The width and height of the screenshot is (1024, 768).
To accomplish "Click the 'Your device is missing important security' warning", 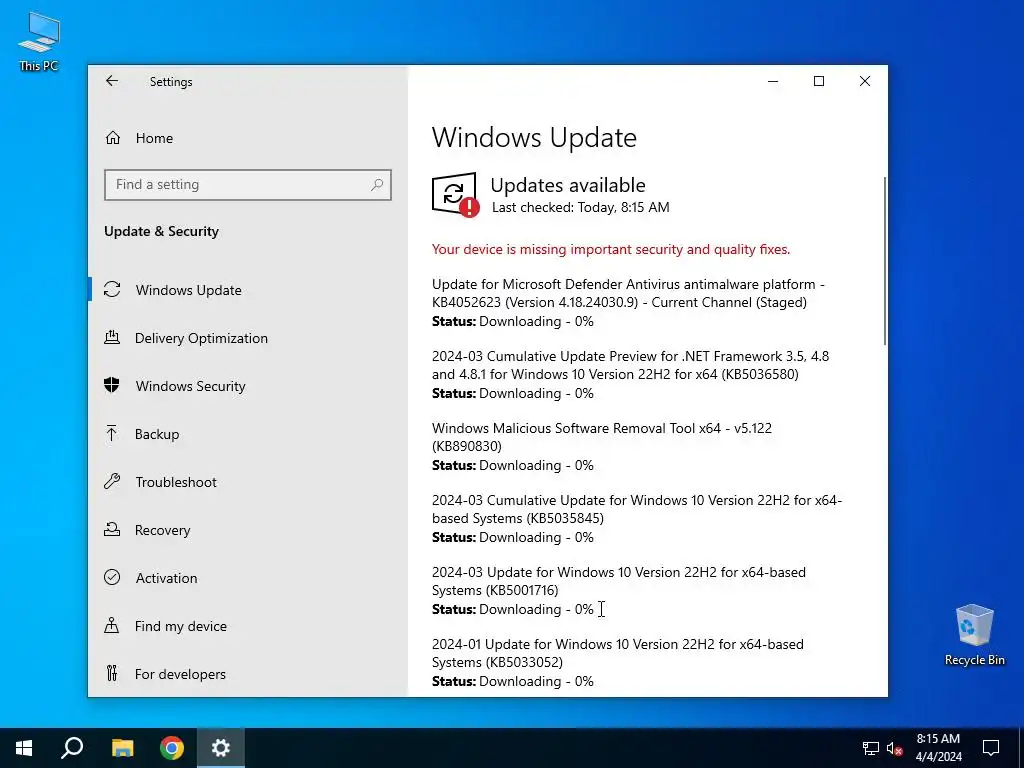I will (x=611, y=249).
